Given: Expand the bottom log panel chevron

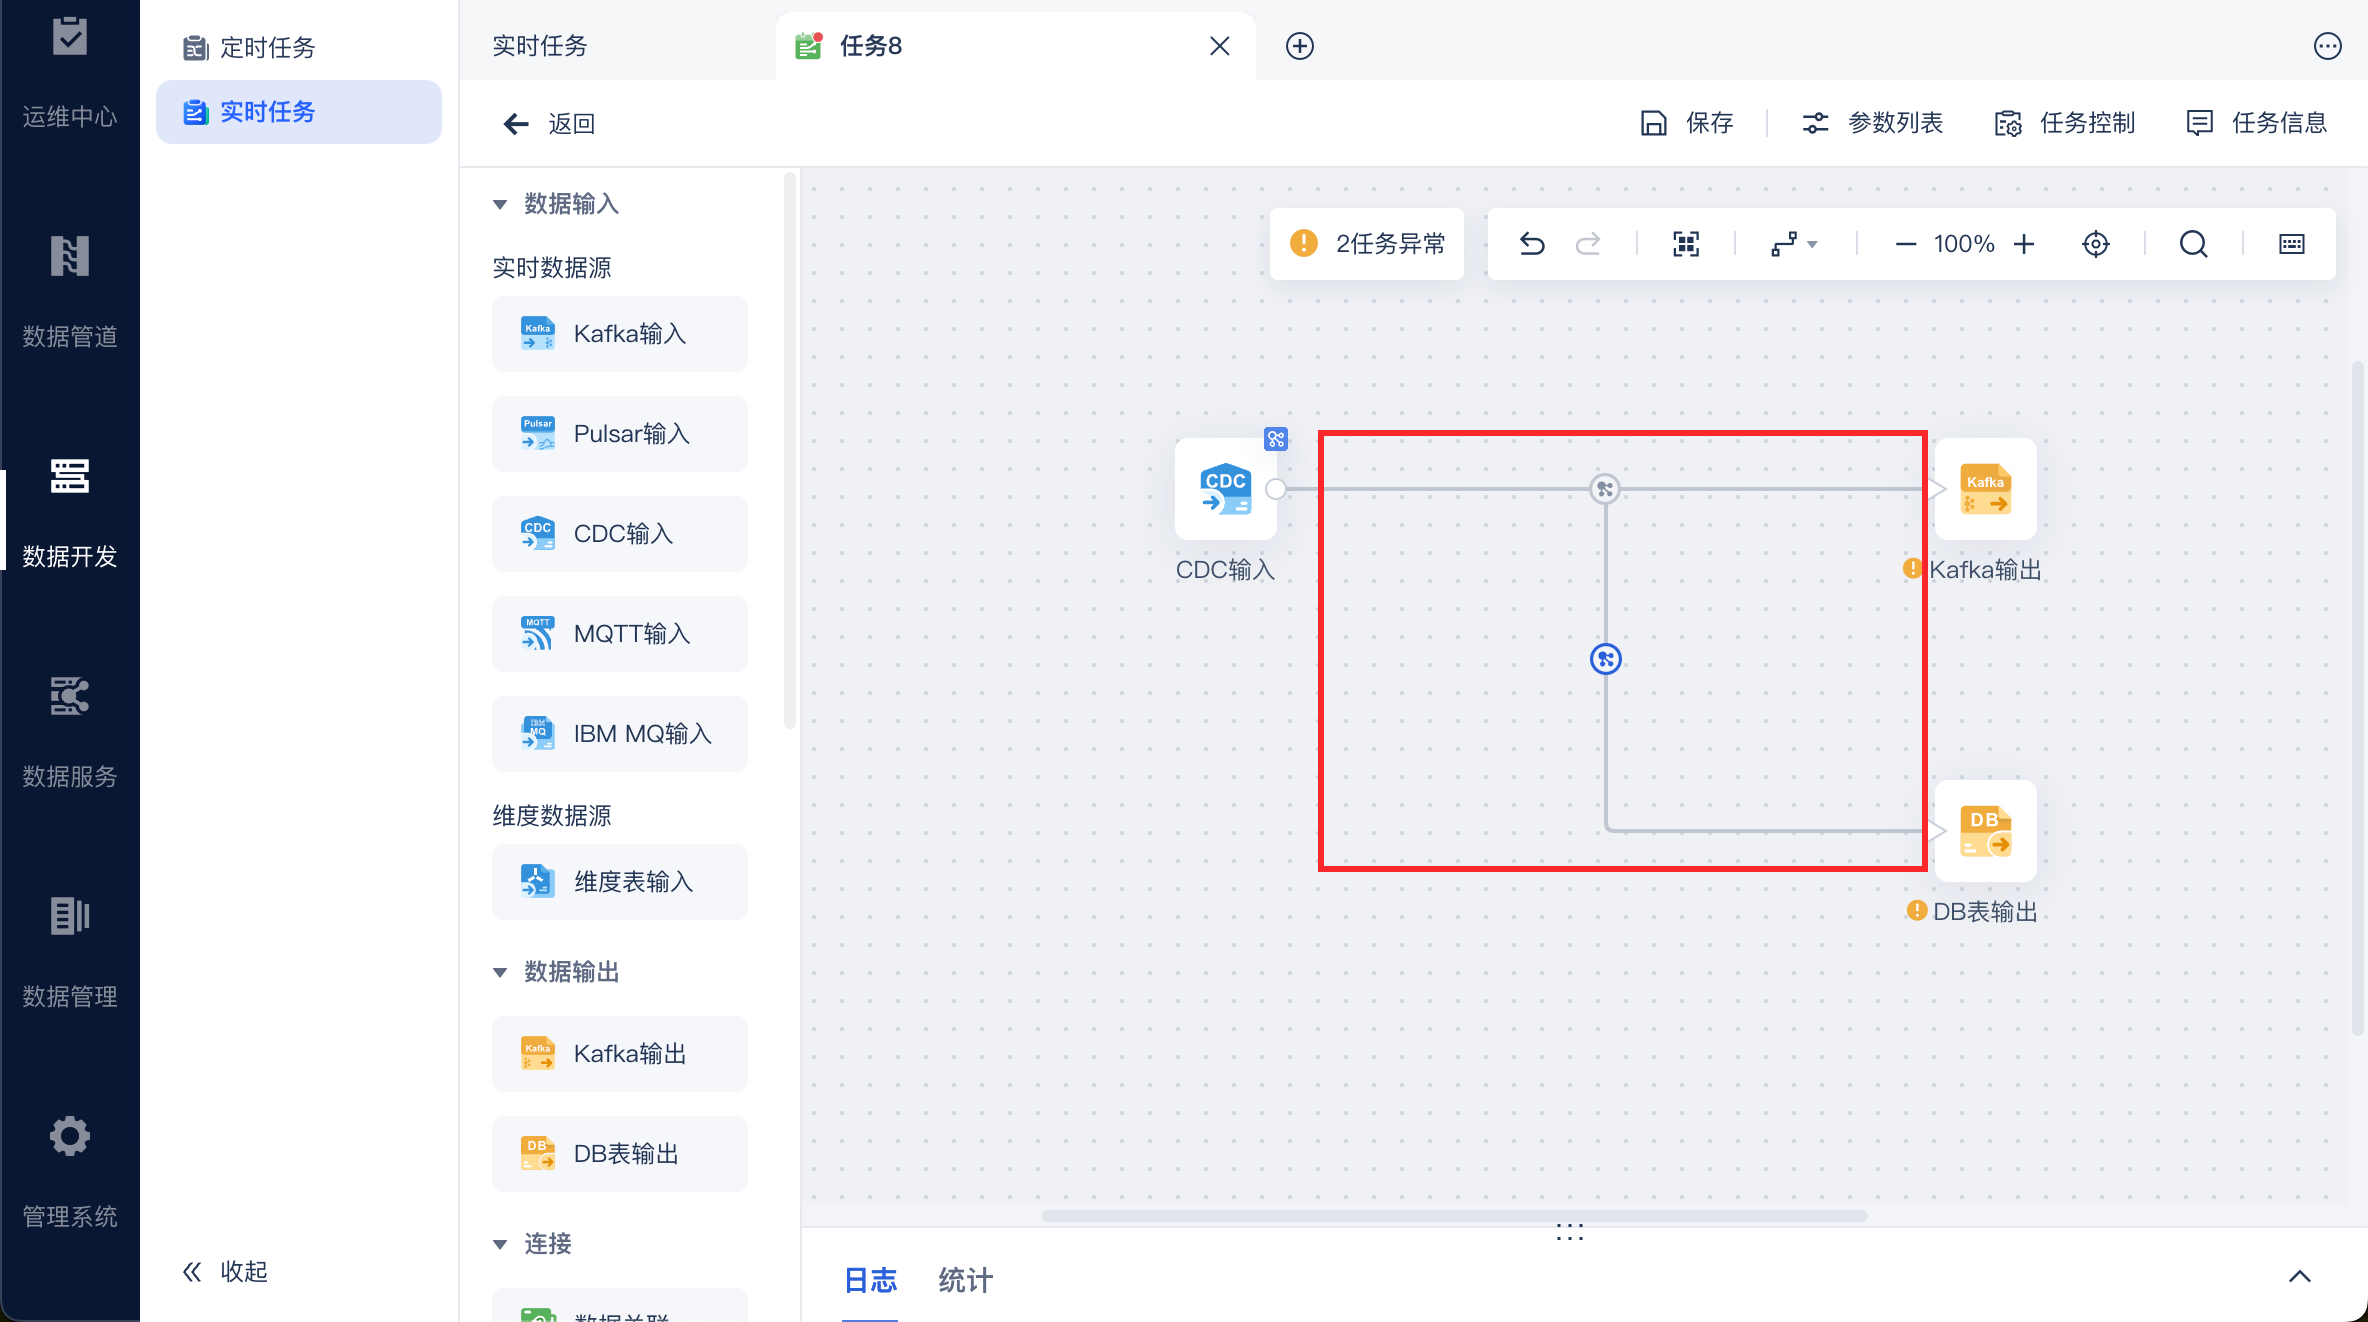Looking at the screenshot, I should (x=2299, y=1276).
